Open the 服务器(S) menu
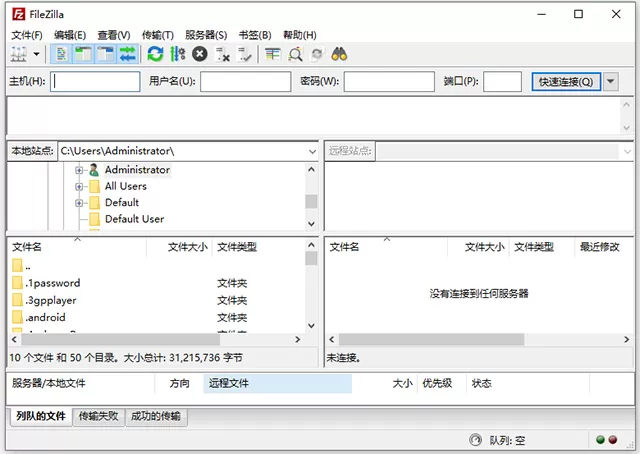640x454 pixels. (206, 35)
